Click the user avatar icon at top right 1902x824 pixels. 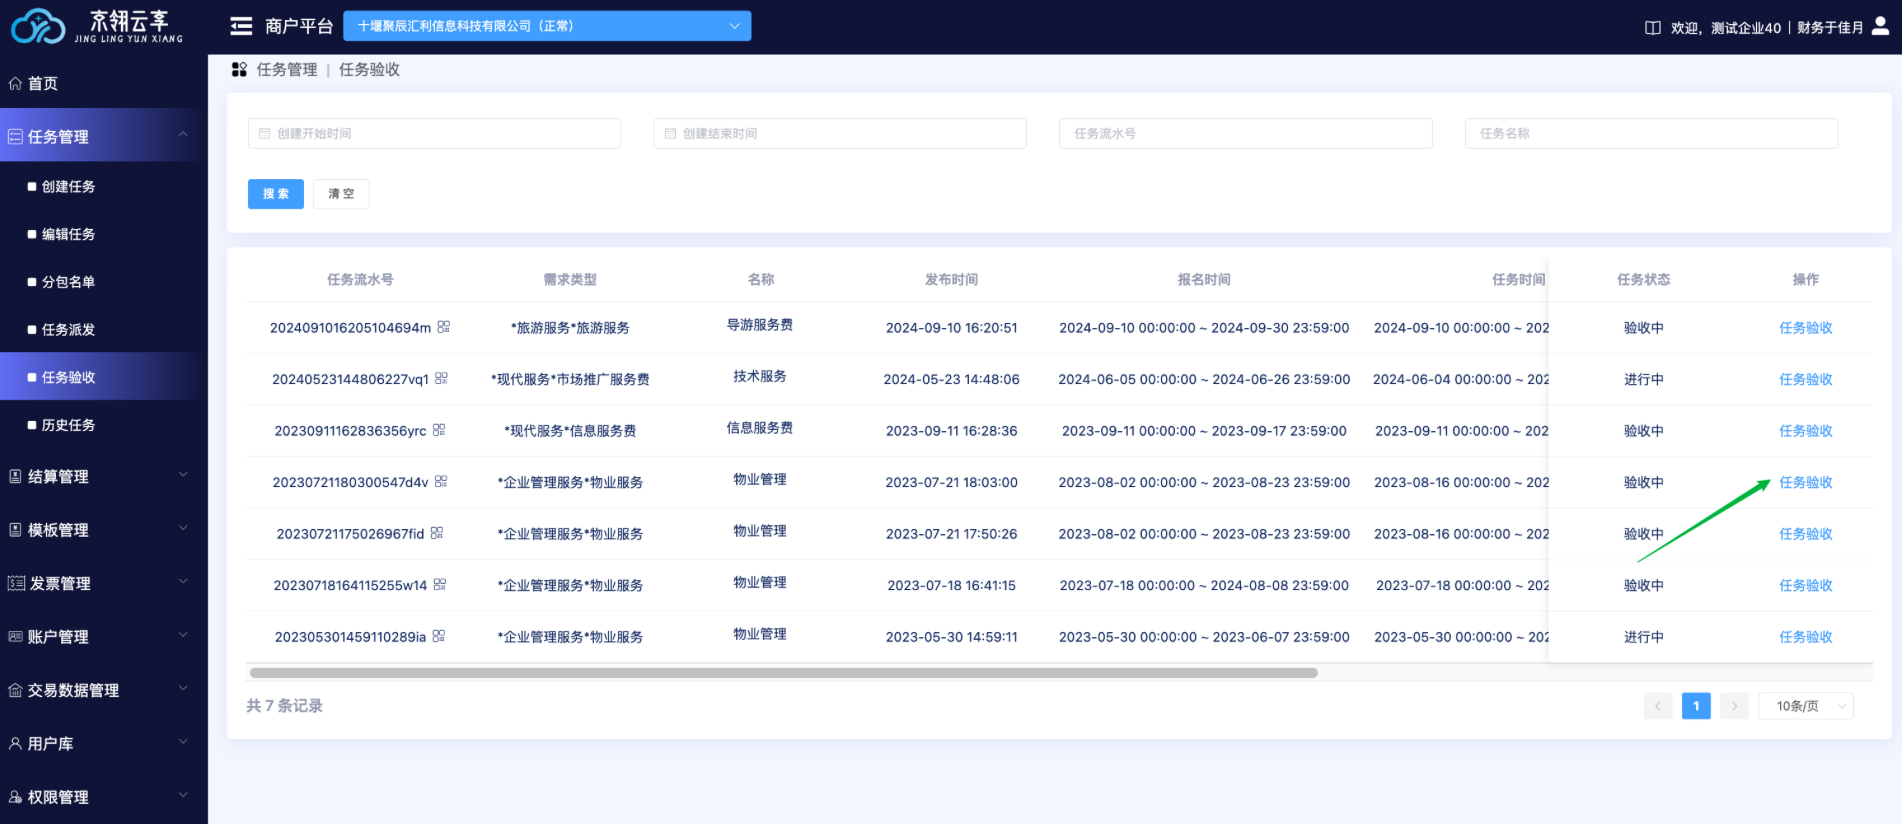pos(1880,27)
